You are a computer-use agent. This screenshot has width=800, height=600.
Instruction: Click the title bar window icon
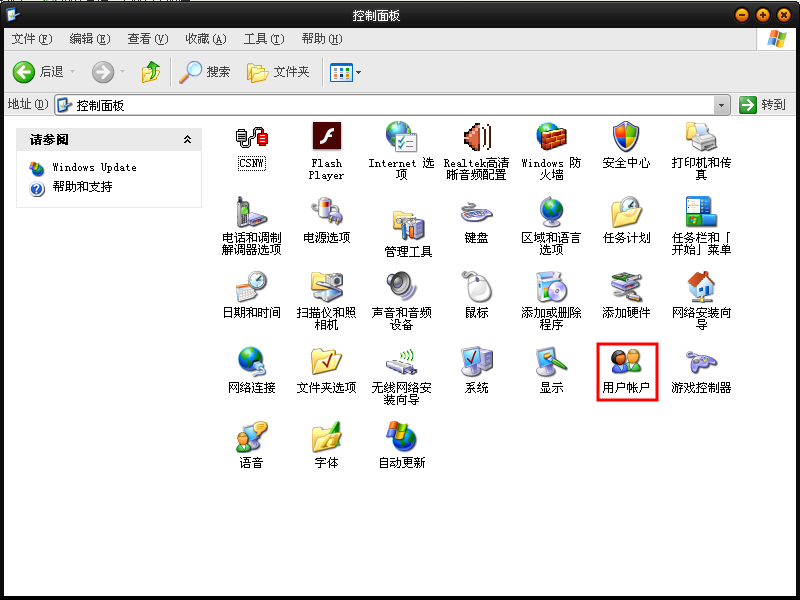[13, 14]
